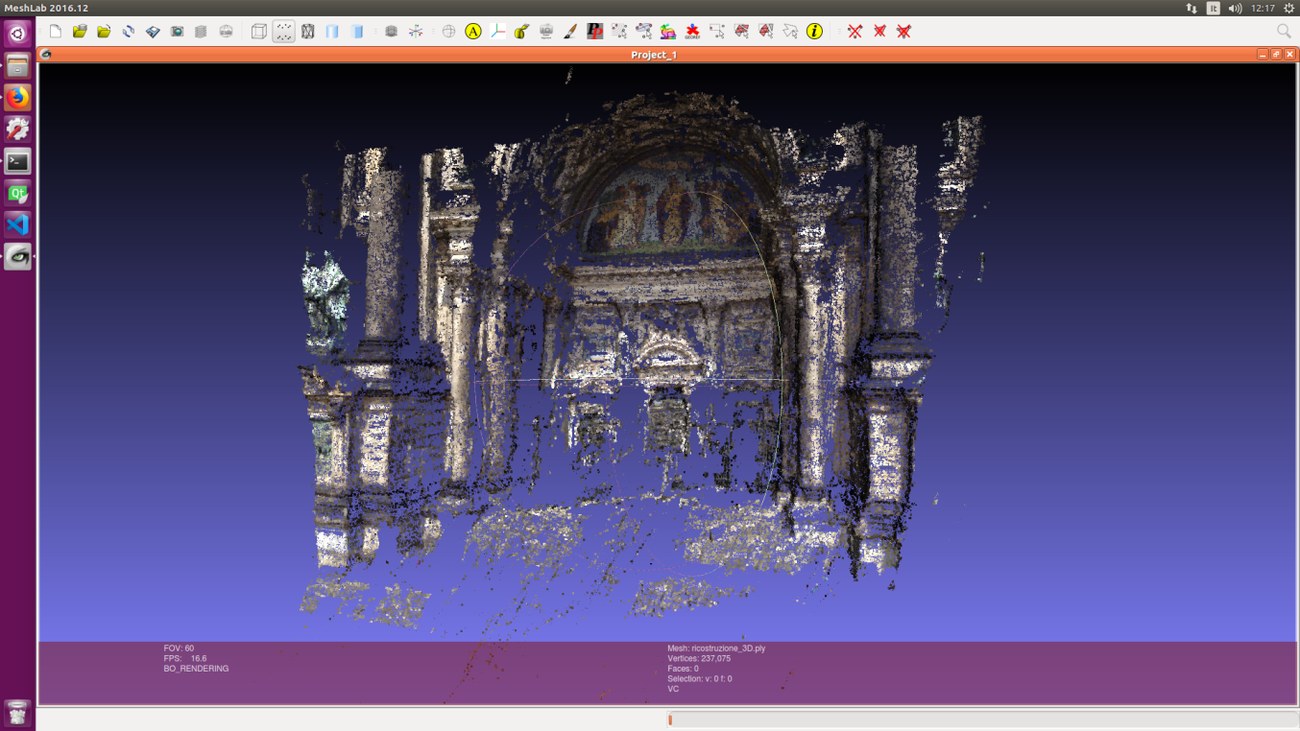The image size is (1300, 731).
Task: Select the PickPoints PP tool
Action: tap(595, 31)
